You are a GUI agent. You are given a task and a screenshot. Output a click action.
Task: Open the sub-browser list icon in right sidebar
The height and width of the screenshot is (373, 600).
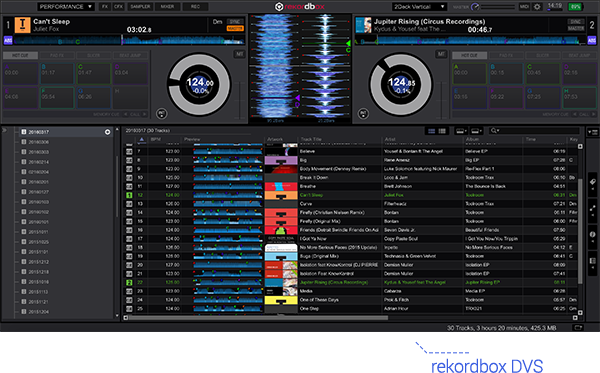[x=592, y=261]
